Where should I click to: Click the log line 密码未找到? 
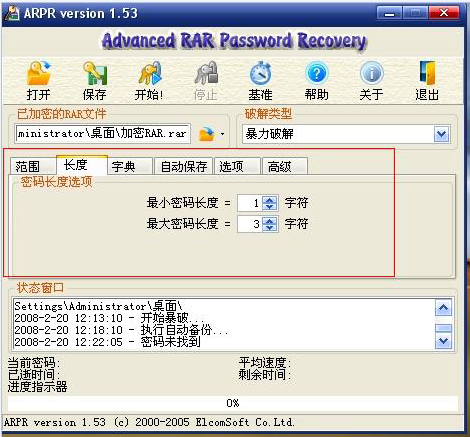pyautogui.click(x=107, y=342)
